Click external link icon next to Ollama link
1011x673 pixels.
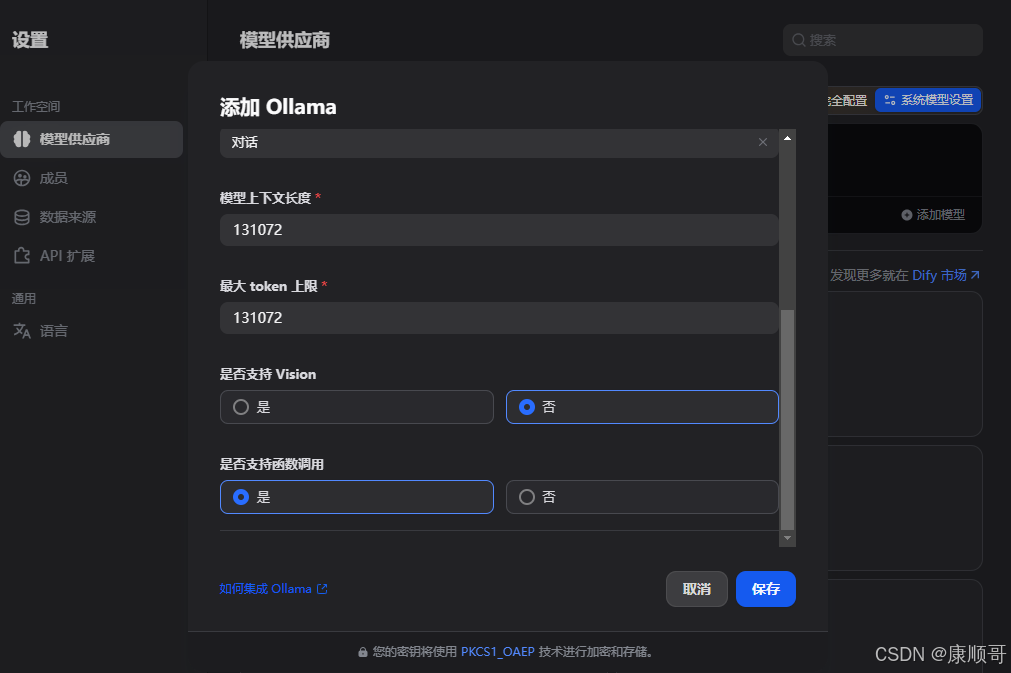(x=322, y=589)
